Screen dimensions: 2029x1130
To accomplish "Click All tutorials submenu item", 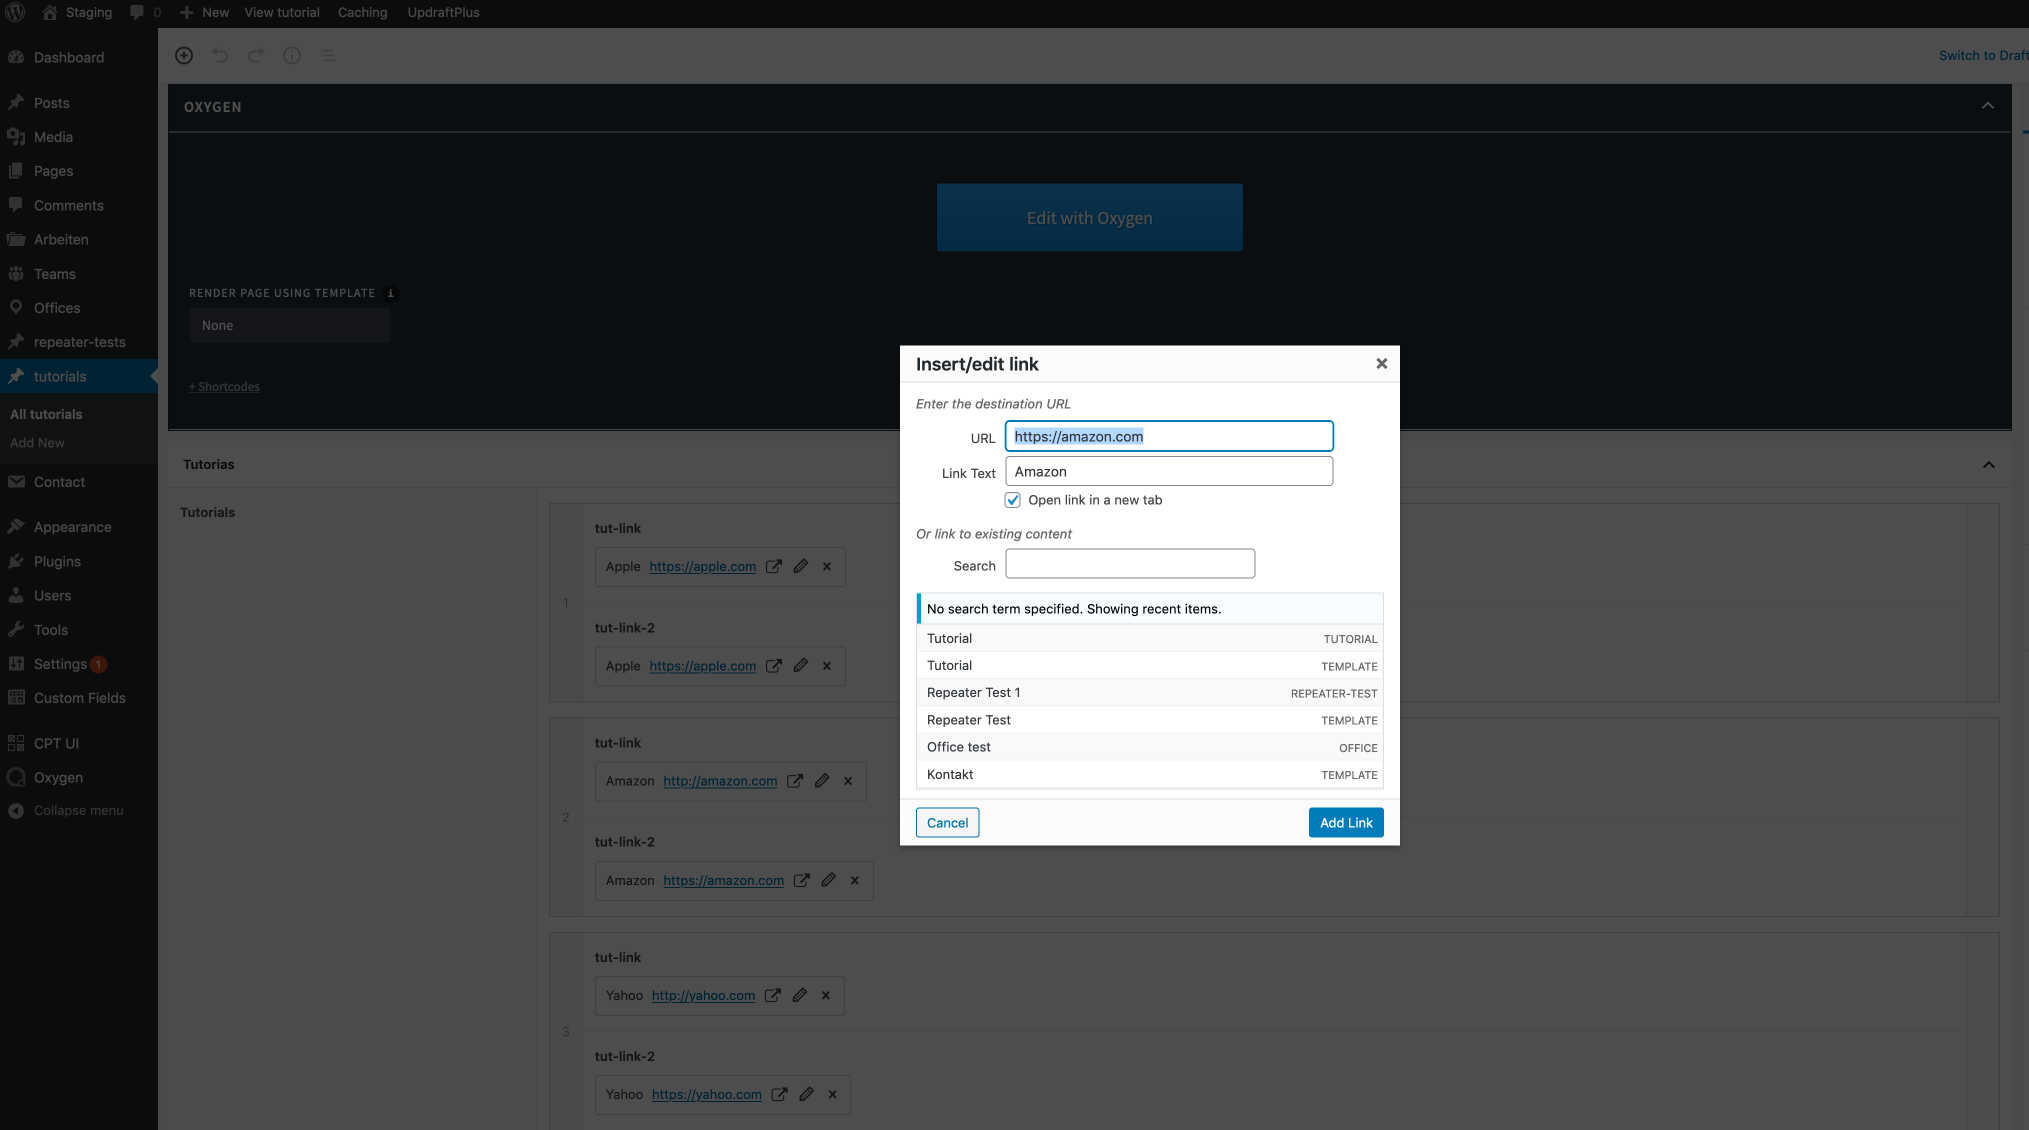I will pos(46,415).
